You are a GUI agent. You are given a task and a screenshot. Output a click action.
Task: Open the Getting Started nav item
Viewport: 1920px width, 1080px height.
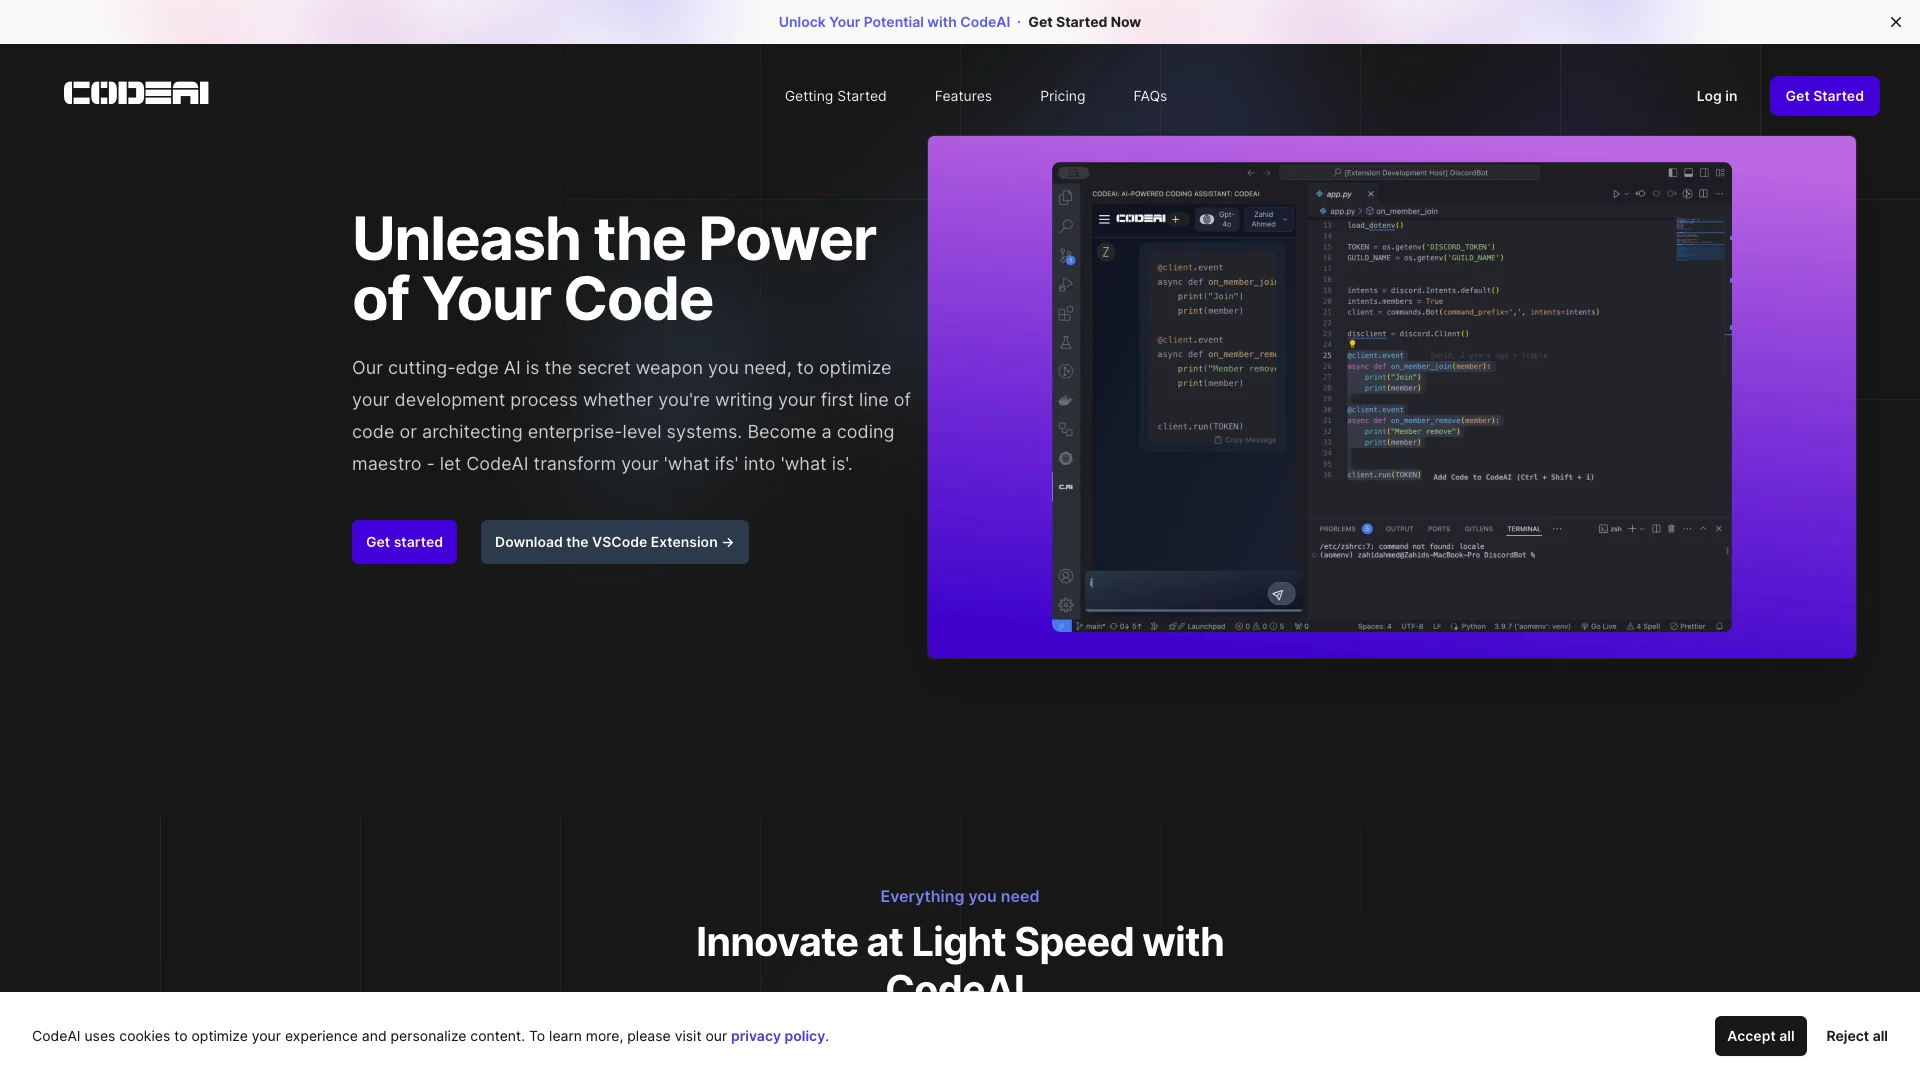[835, 96]
